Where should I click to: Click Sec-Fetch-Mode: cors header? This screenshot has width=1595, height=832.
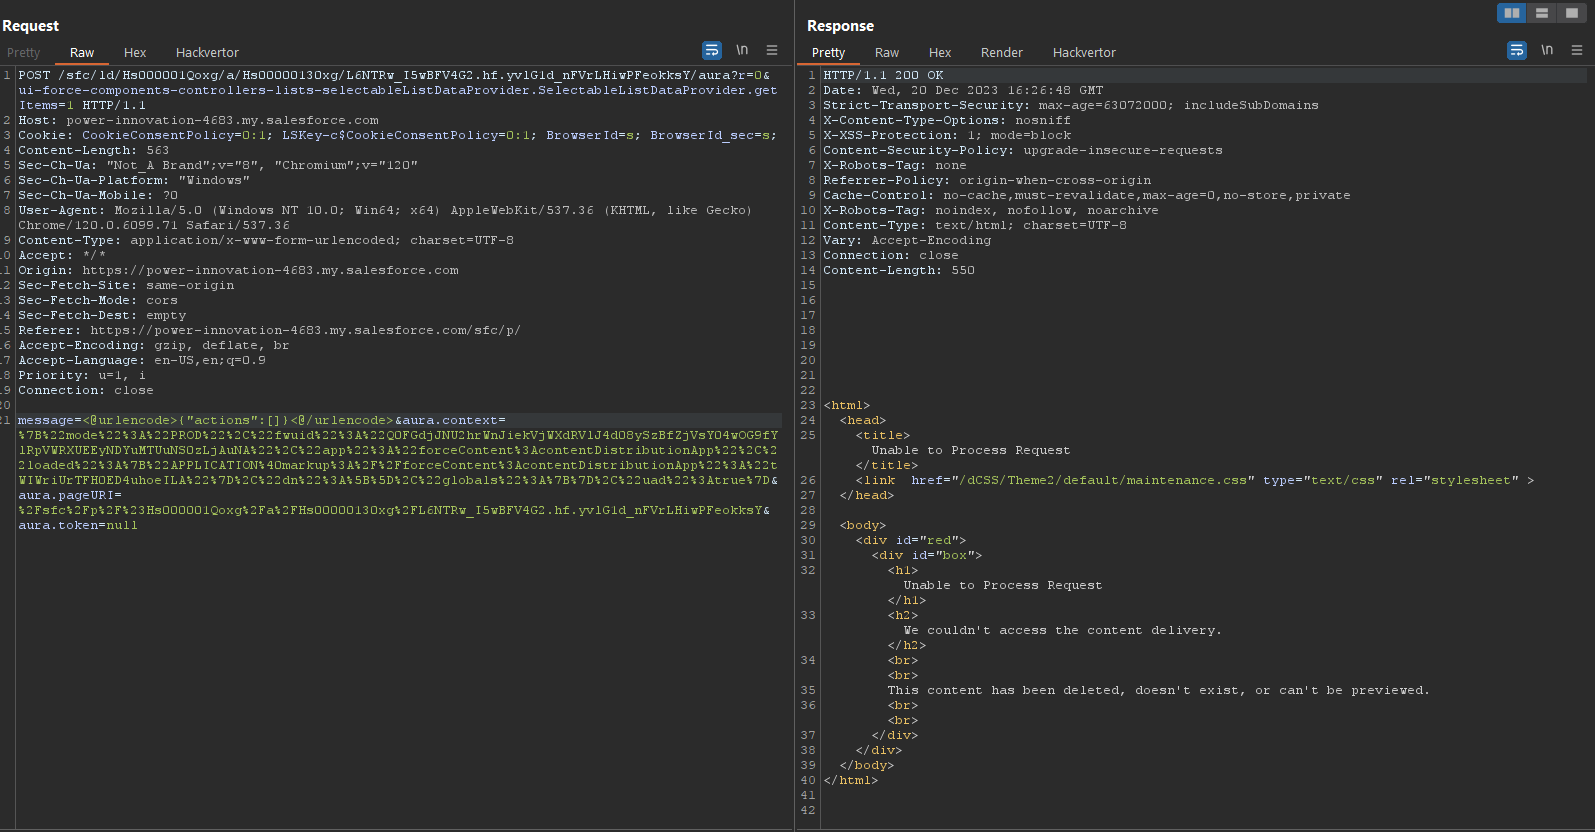point(98,300)
